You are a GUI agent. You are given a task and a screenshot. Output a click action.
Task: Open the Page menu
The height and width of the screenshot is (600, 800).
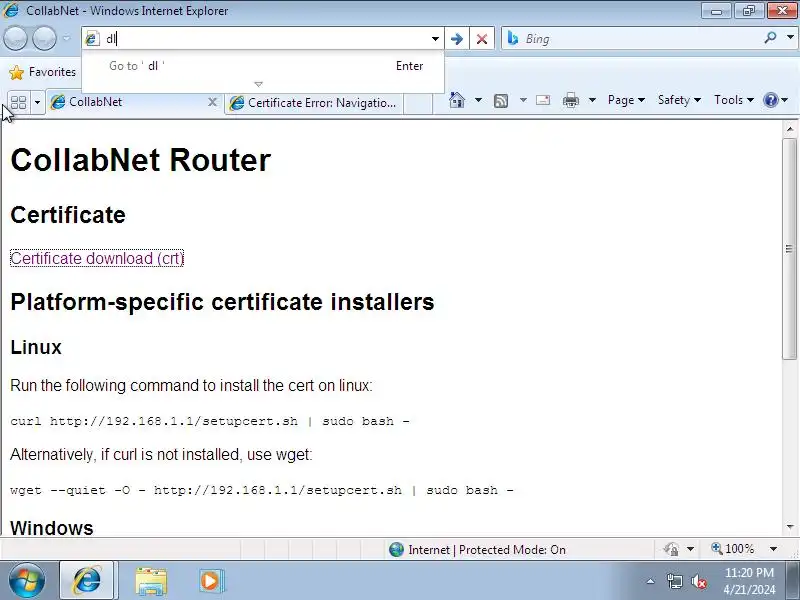tap(626, 100)
